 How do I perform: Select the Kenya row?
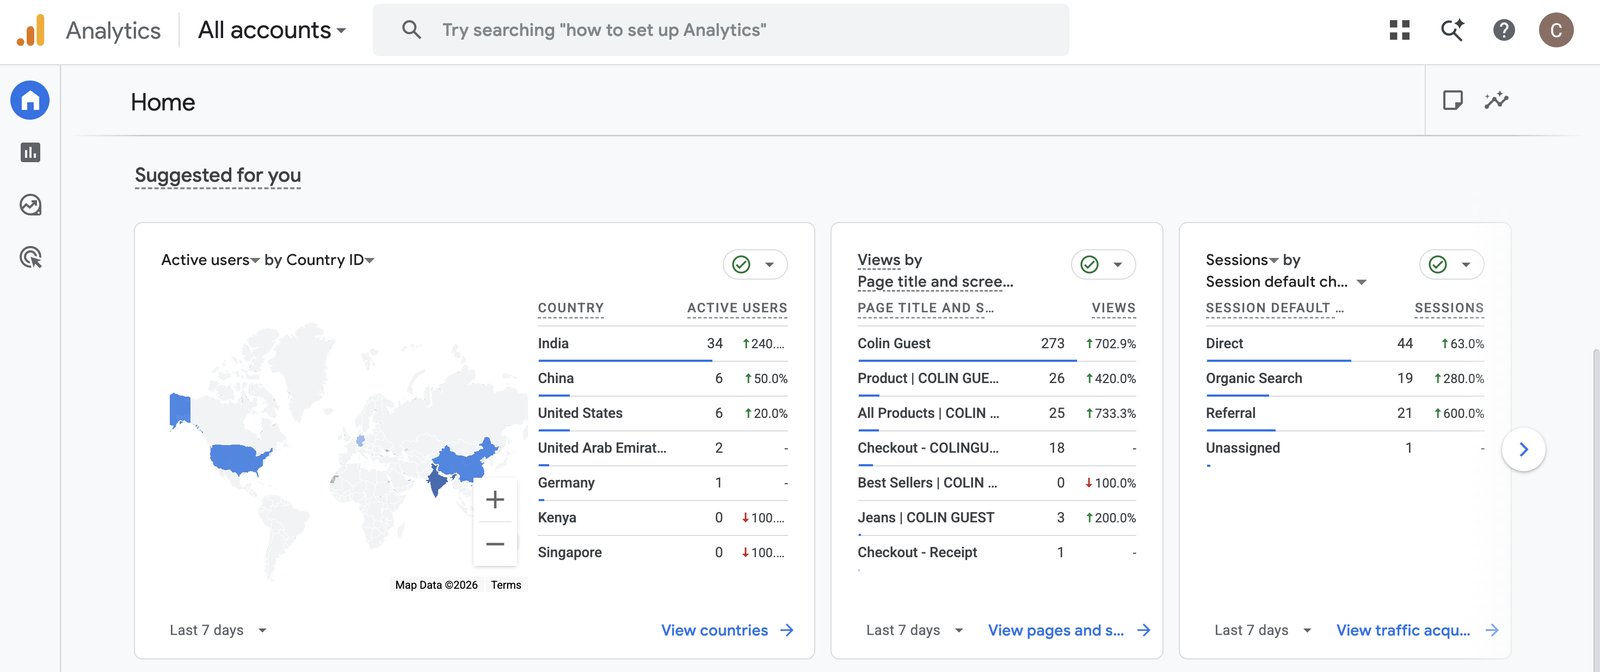pos(663,518)
